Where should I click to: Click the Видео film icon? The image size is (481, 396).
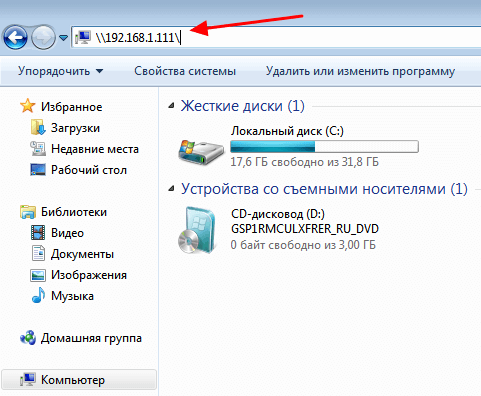point(38,232)
